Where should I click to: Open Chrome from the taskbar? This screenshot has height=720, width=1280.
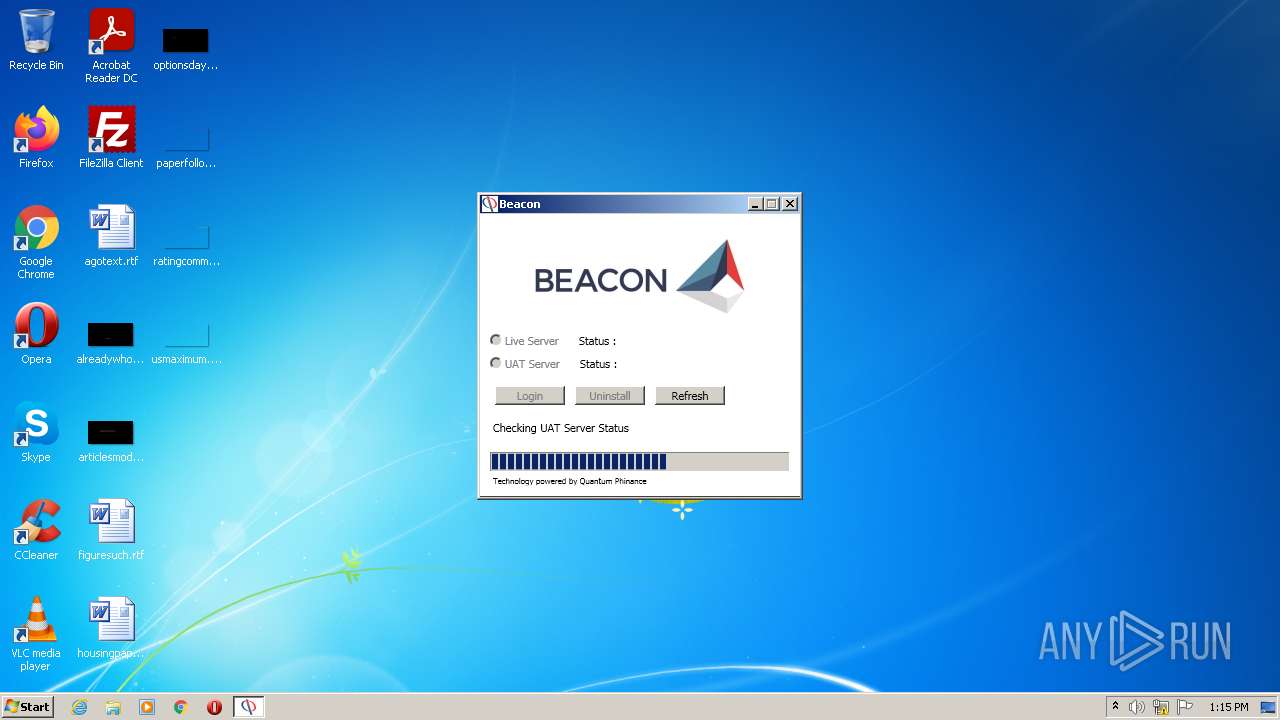[x=181, y=707]
